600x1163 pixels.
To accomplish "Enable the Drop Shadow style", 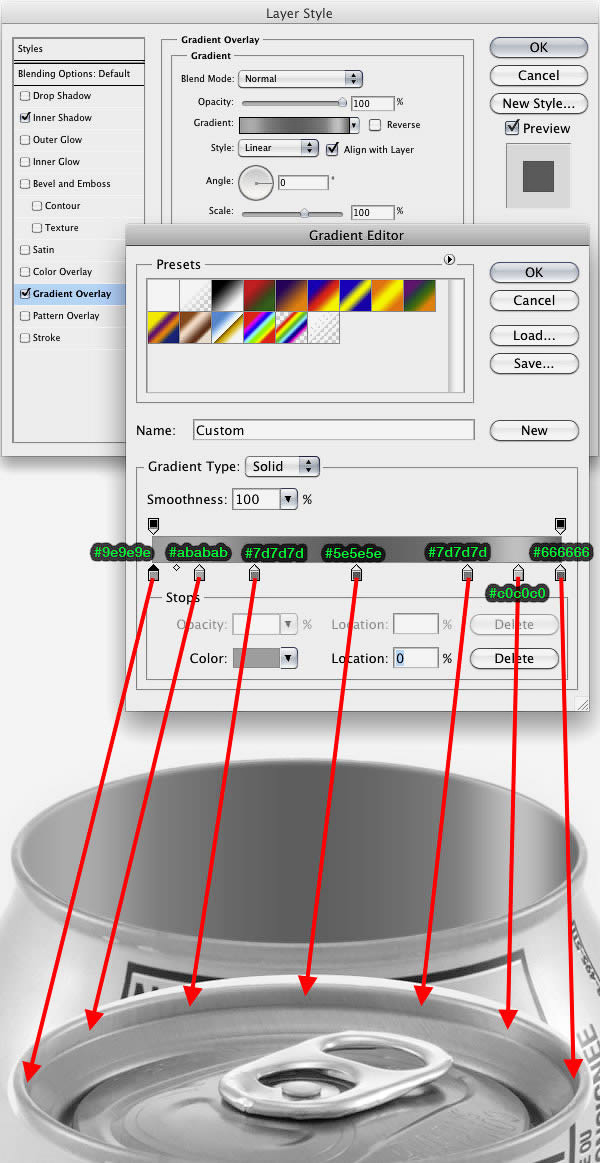I will (x=25, y=96).
